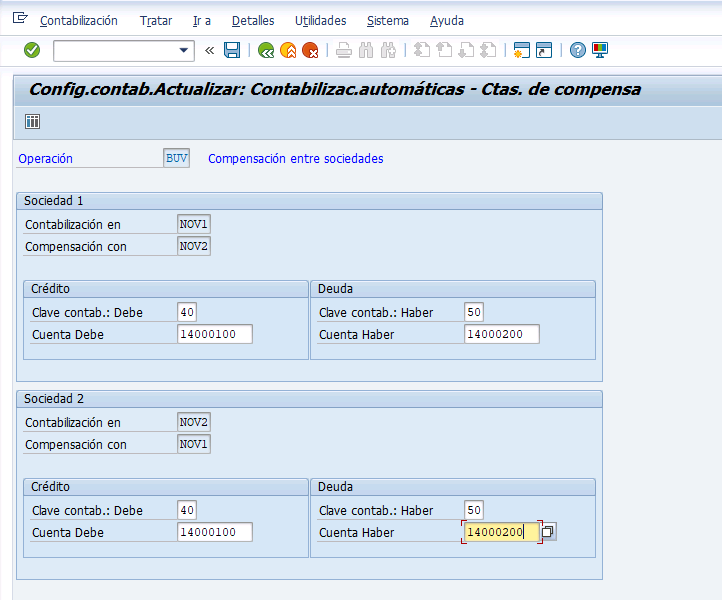This screenshot has width=722, height=600.
Task: Click the Sistema menu item
Action: coord(388,21)
